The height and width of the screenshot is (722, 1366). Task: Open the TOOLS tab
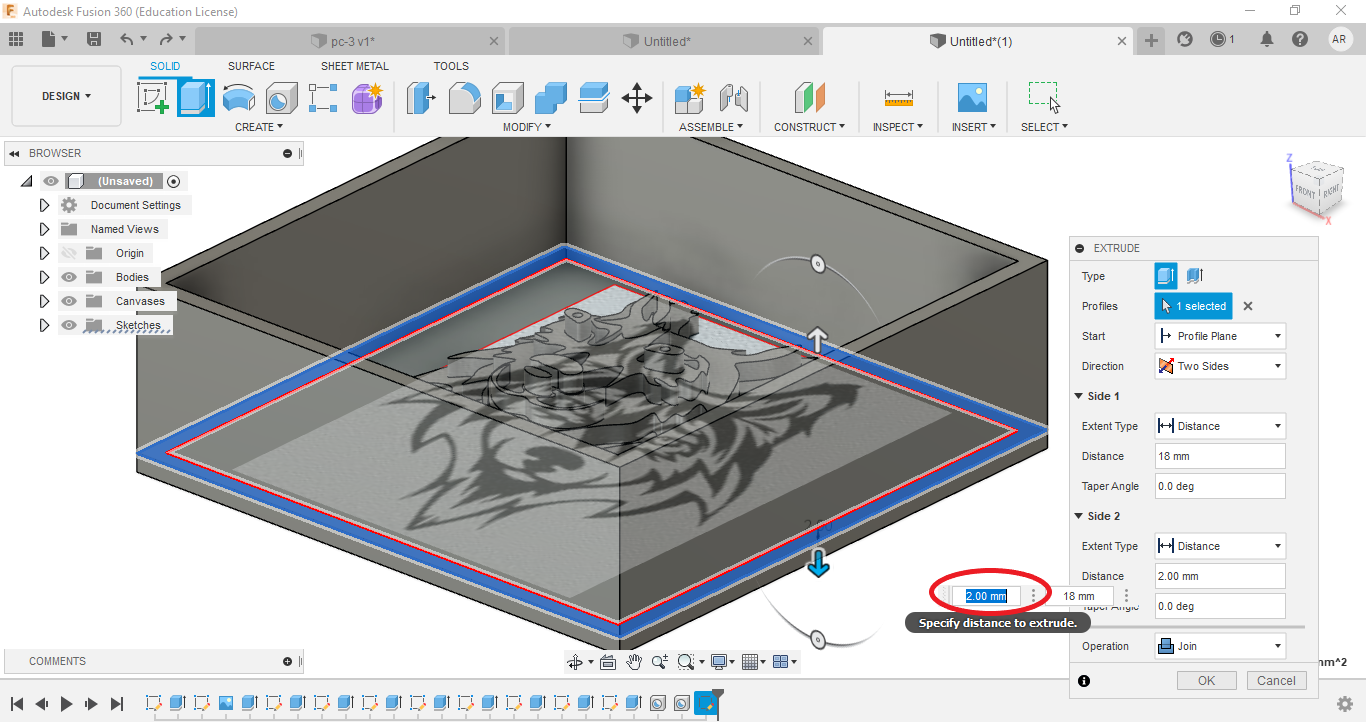[x=451, y=66]
